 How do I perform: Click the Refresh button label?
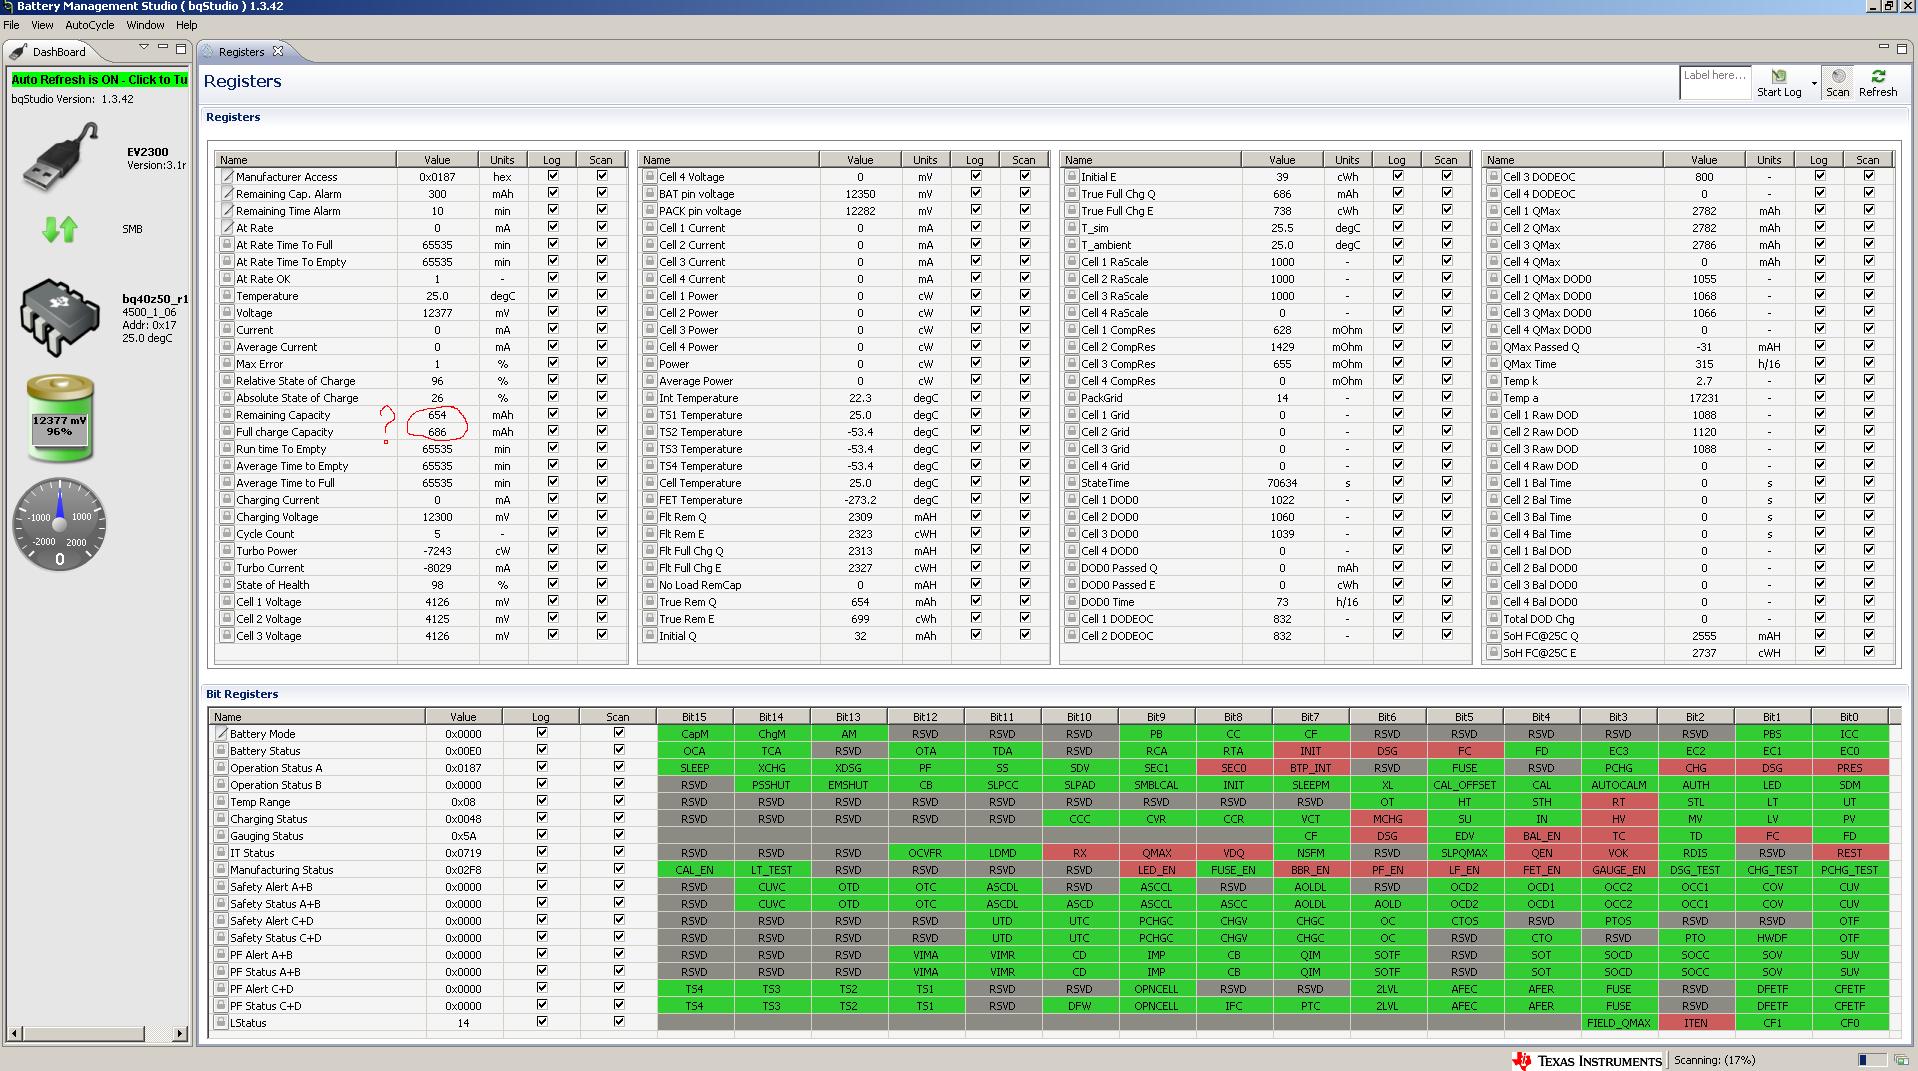[1878, 92]
